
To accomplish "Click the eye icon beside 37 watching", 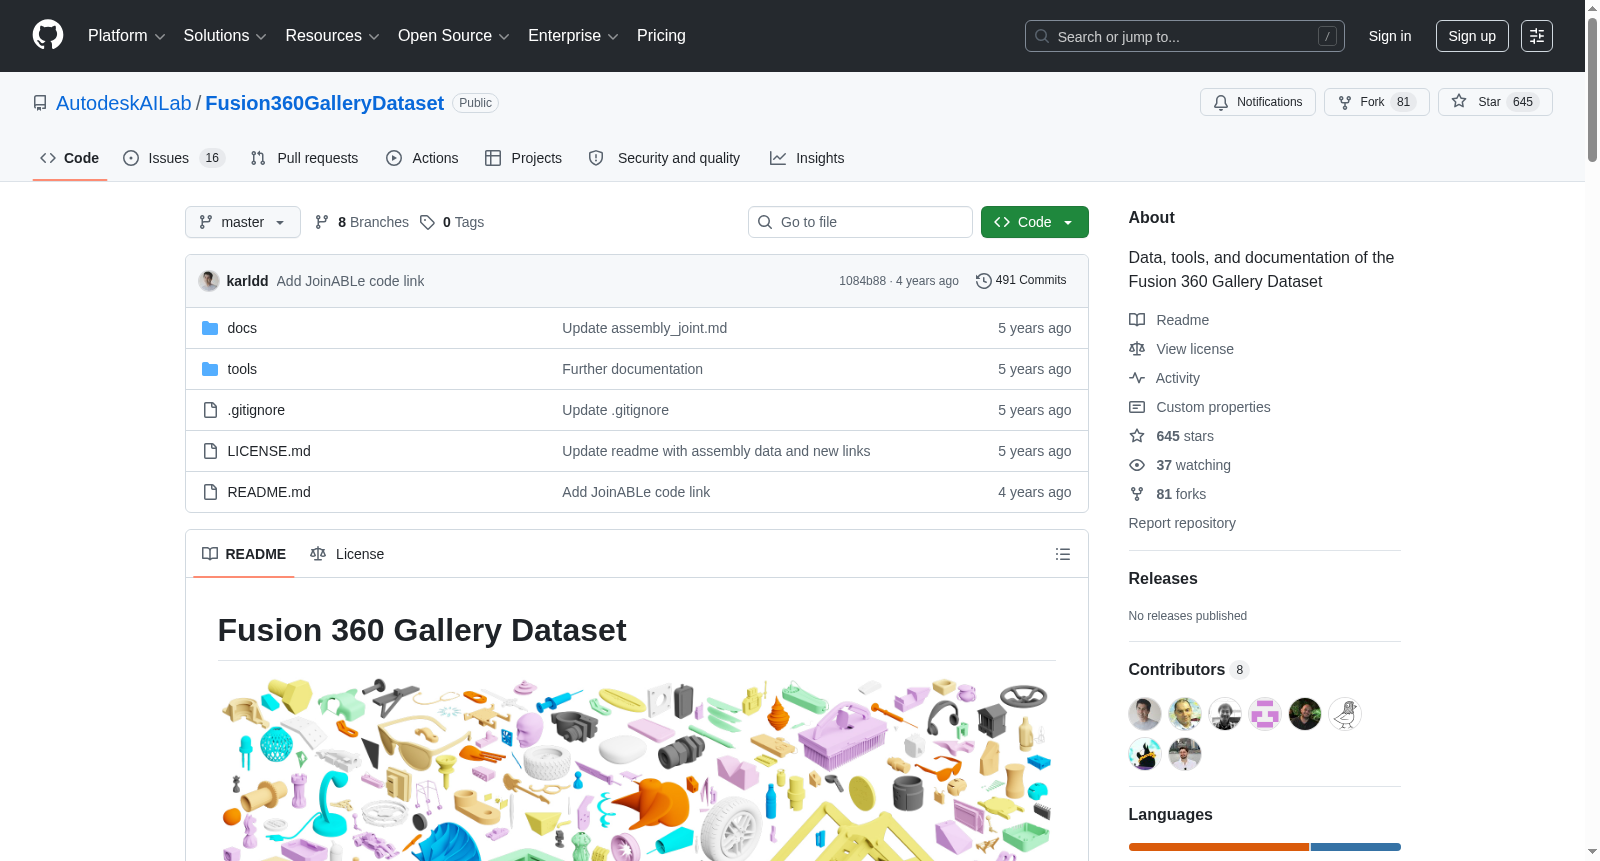I will (1137, 465).
